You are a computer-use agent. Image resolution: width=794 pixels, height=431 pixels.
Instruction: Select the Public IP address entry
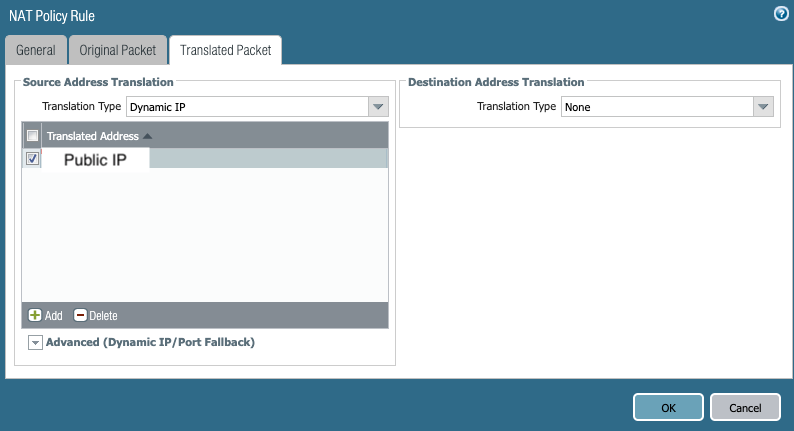(x=95, y=159)
